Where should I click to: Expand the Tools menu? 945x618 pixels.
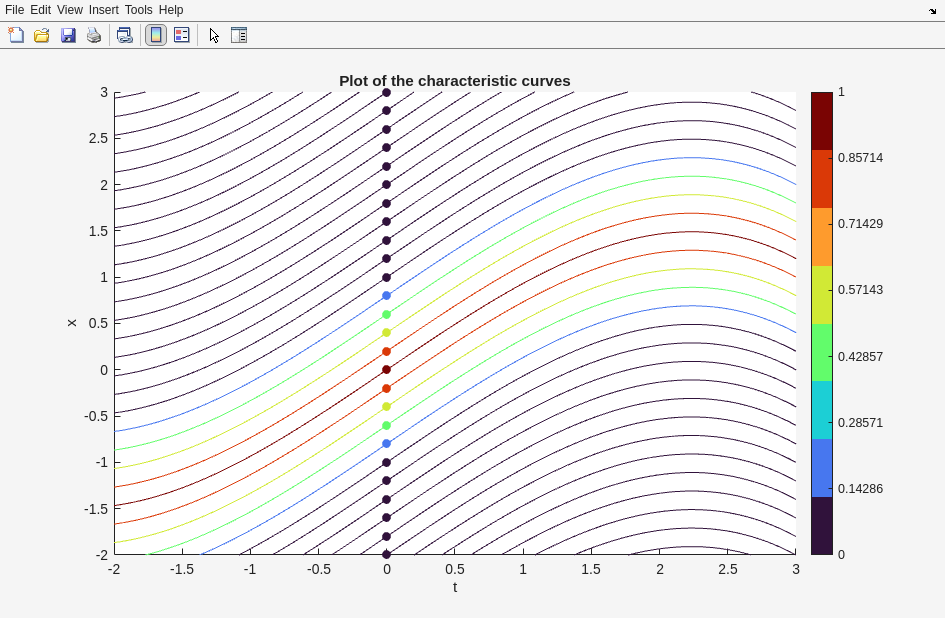[x=139, y=10]
